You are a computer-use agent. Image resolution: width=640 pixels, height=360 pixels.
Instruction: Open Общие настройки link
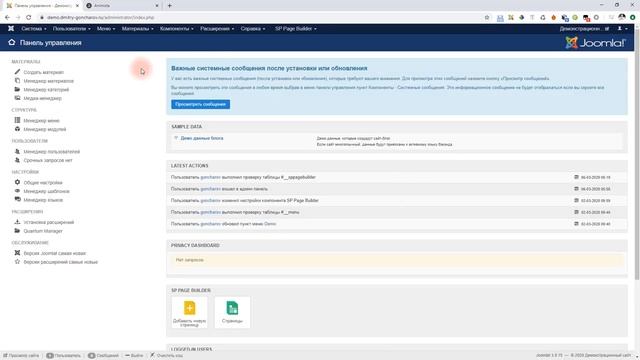click(x=43, y=182)
